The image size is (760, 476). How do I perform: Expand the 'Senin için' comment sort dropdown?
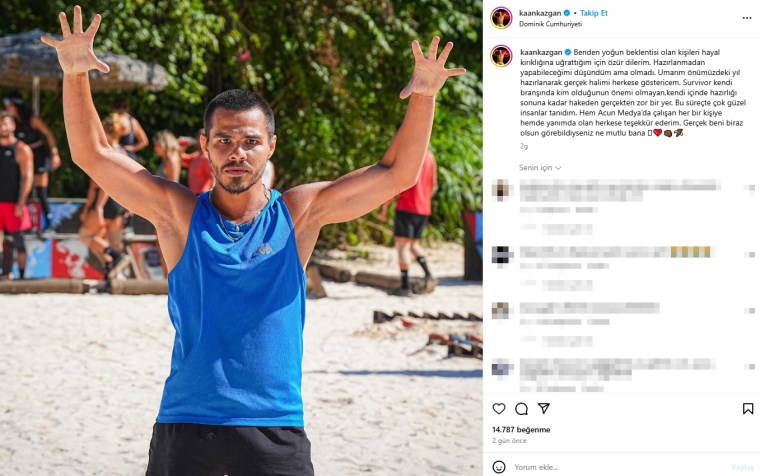540,168
